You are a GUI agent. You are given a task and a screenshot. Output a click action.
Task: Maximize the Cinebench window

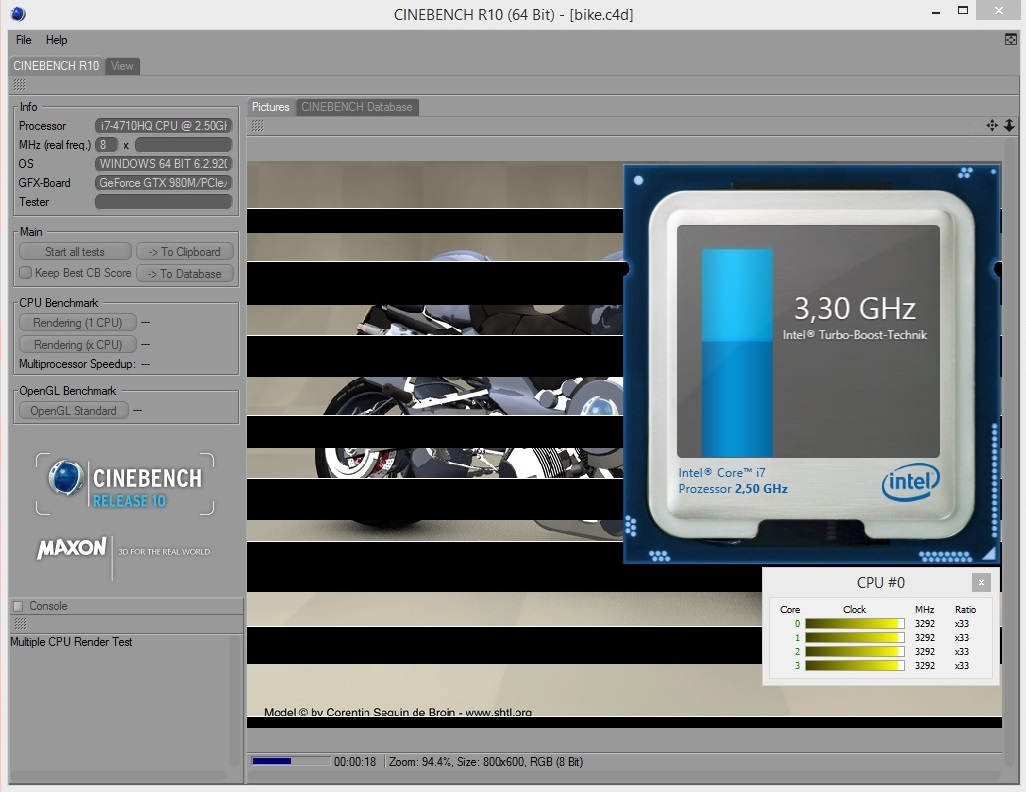[x=963, y=10]
